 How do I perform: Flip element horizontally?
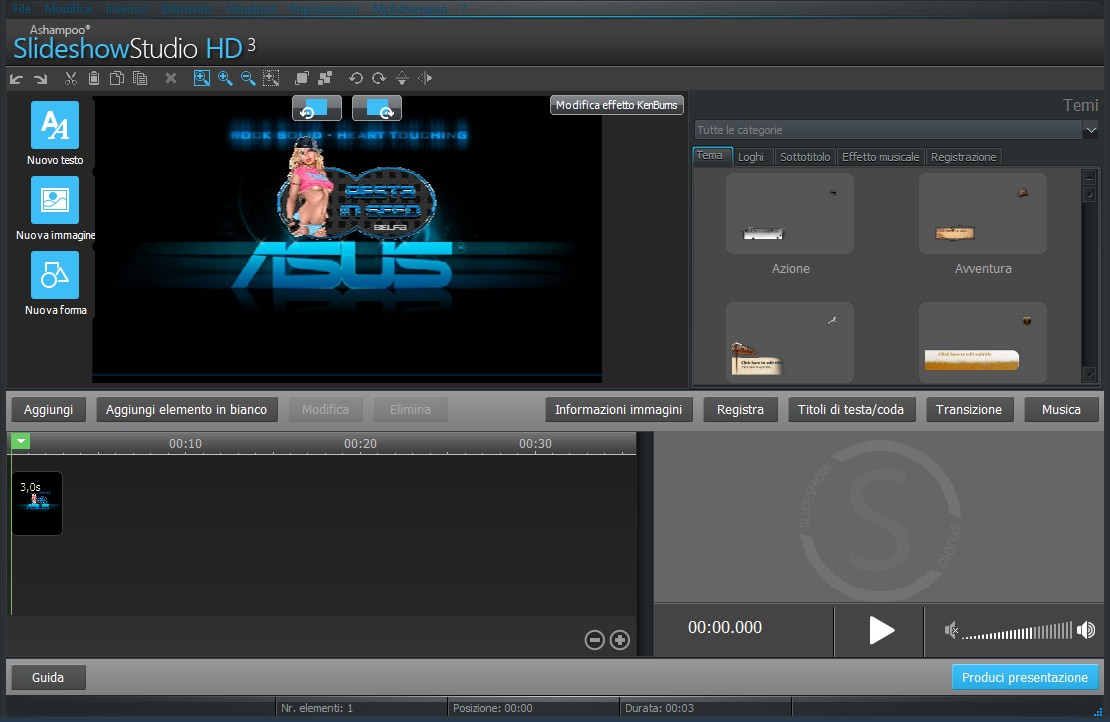coord(425,79)
